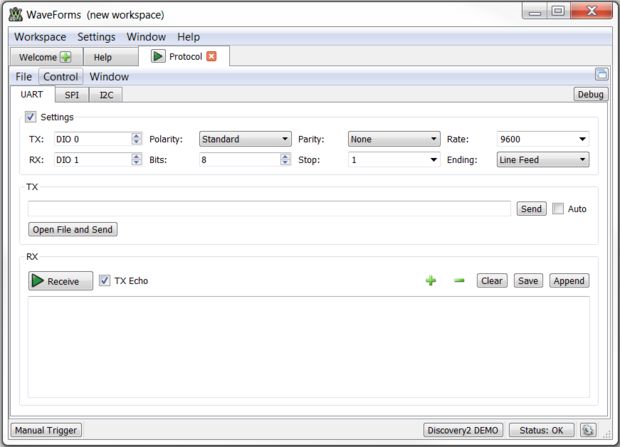The image size is (620, 447).
Task: Click the Discovery2 DEMO device button
Action: pyautogui.click(x=463, y=430)
